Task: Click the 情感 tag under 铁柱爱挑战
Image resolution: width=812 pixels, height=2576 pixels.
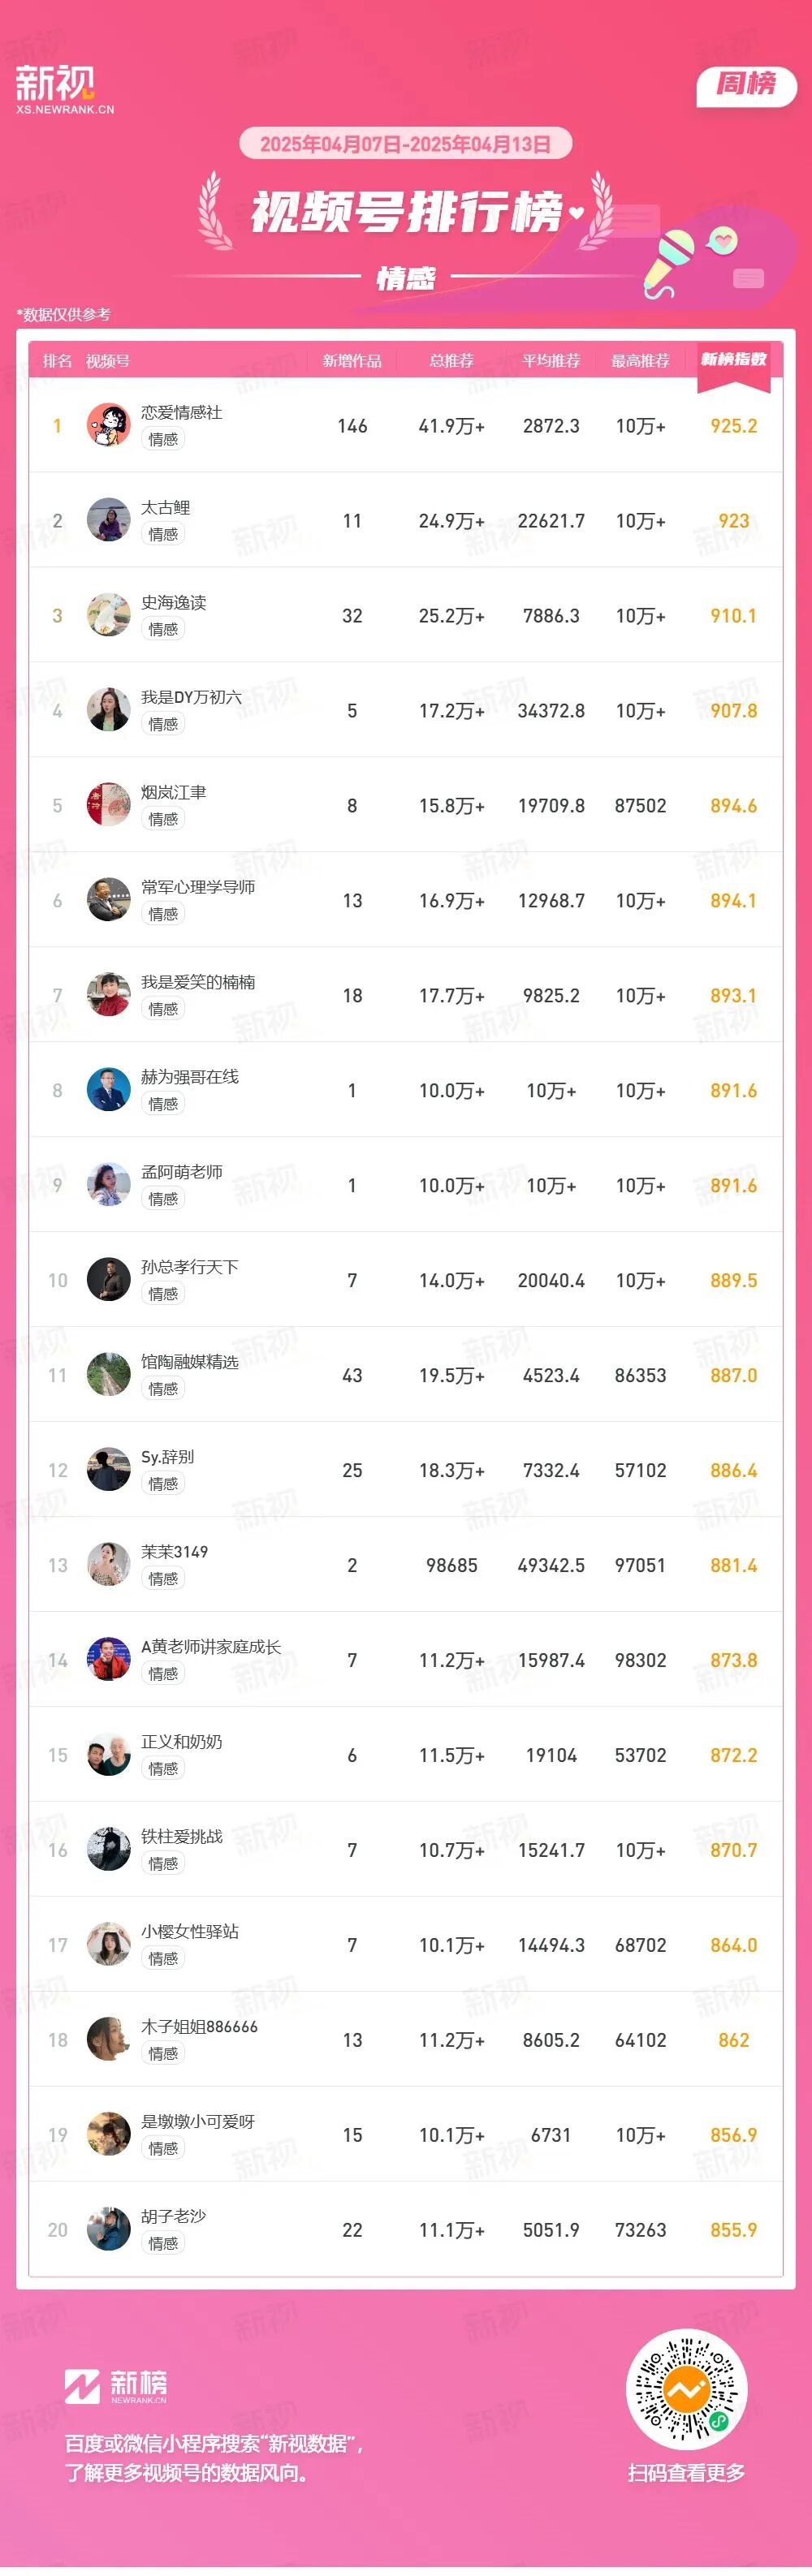Action: click(x=163, y=1864)
